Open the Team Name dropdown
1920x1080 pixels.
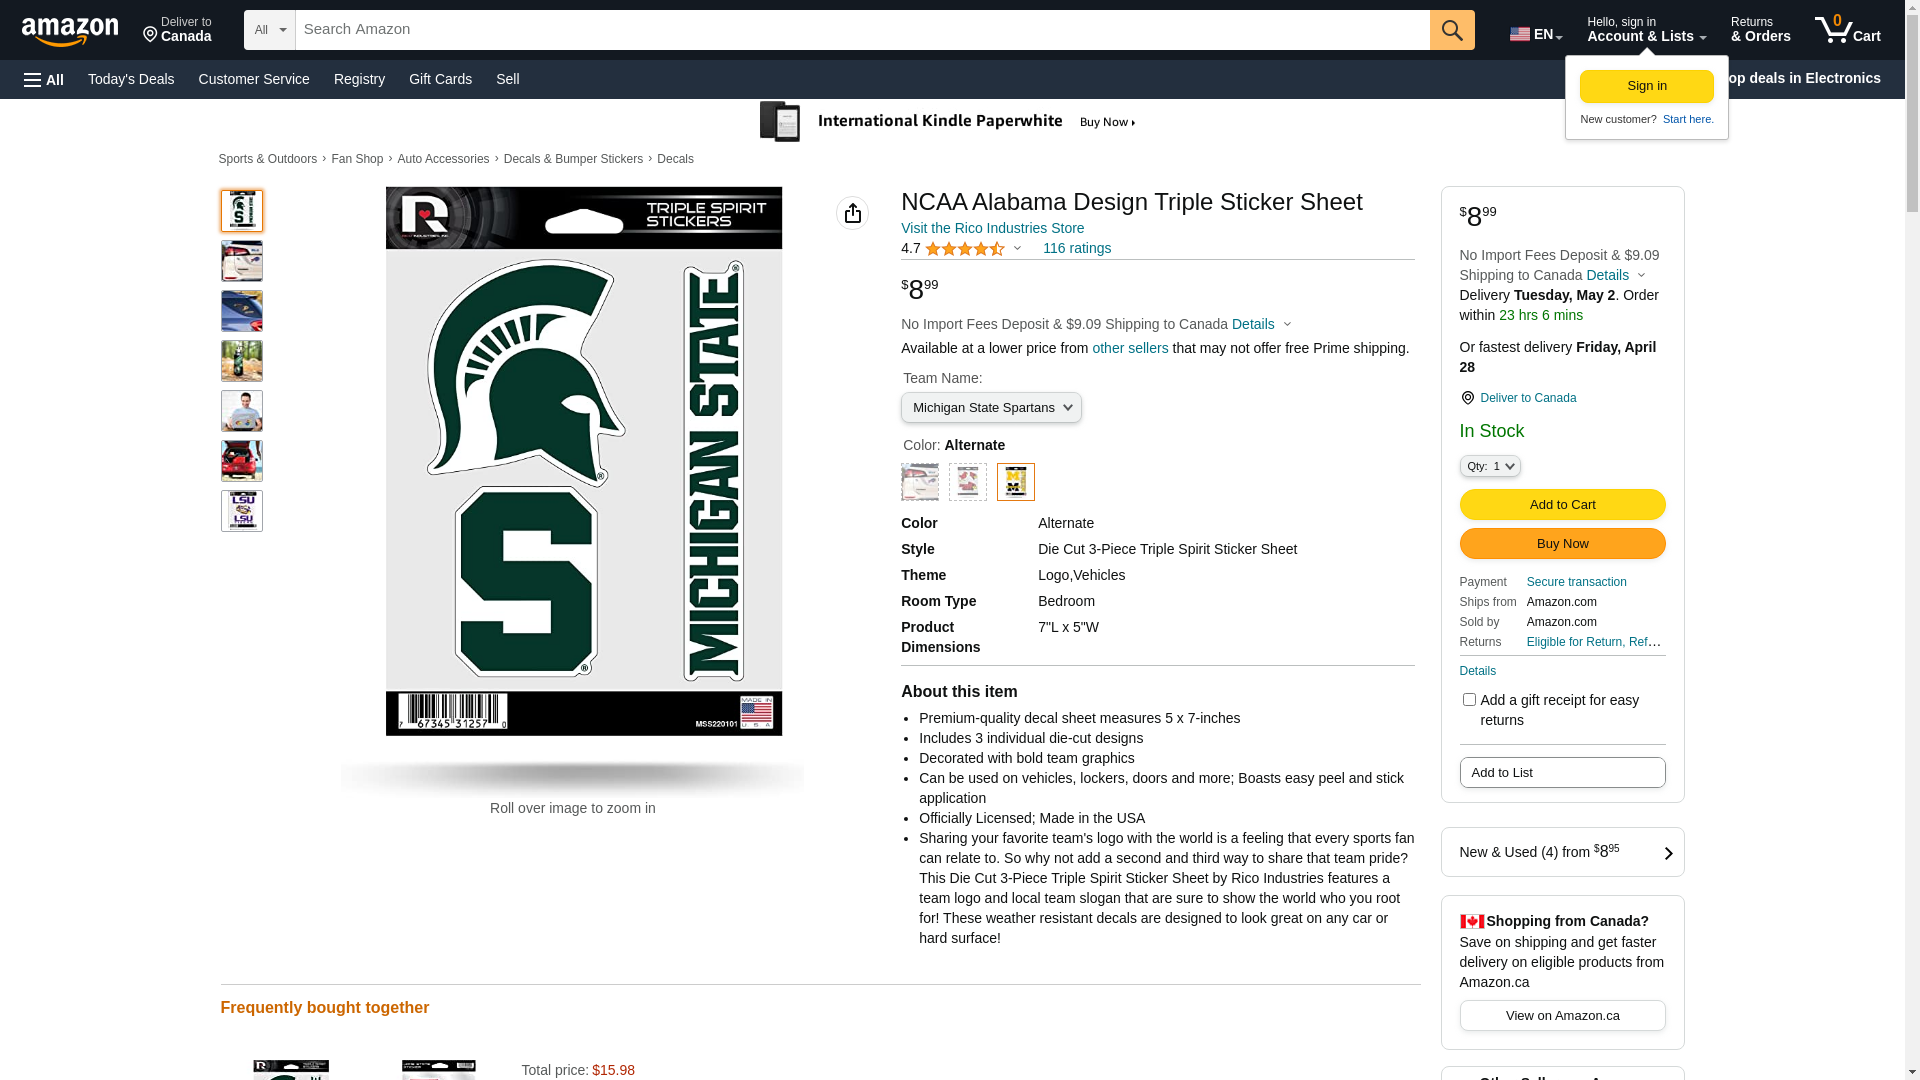[990, 408]
